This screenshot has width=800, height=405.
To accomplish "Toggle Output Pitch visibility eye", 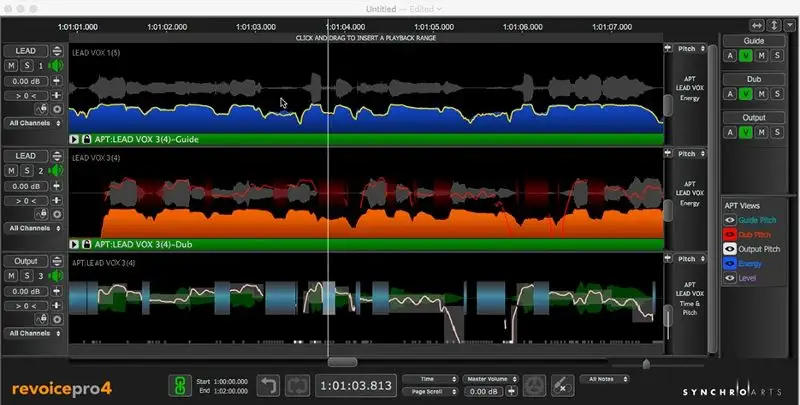I will 730,248.
